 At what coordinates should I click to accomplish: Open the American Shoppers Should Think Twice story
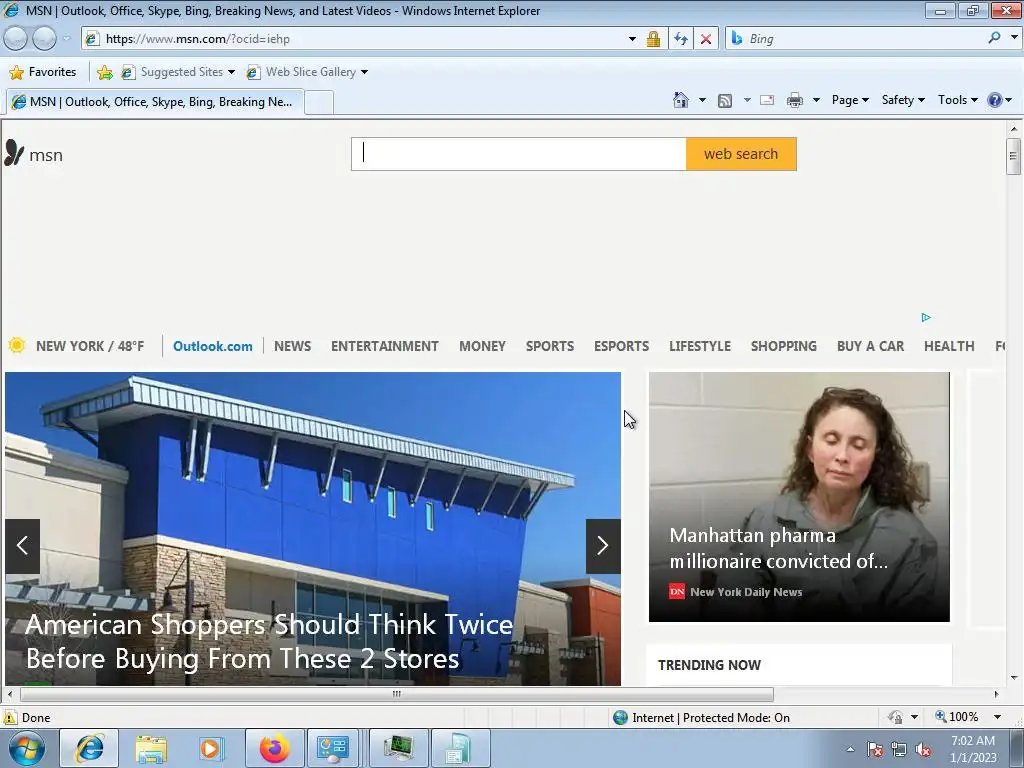(x=269, y=641)
